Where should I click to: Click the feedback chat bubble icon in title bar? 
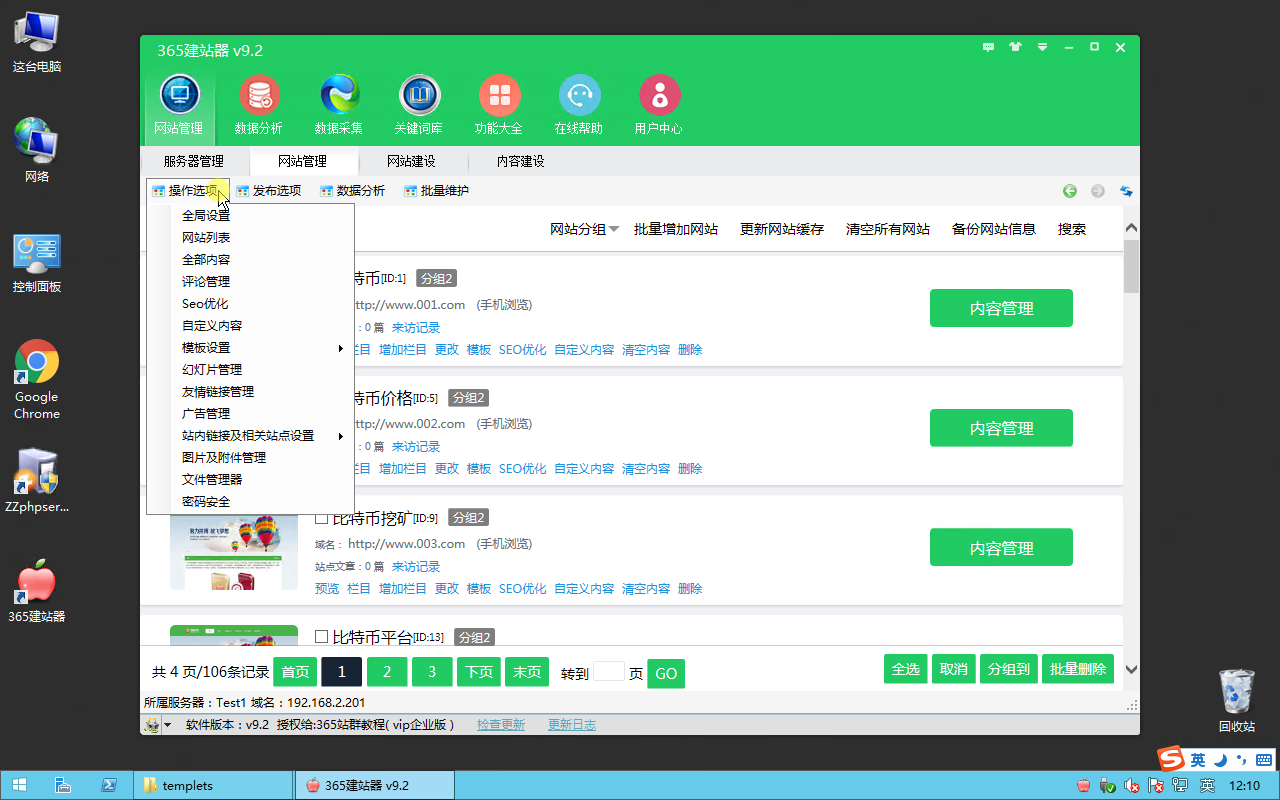(989, 47)
